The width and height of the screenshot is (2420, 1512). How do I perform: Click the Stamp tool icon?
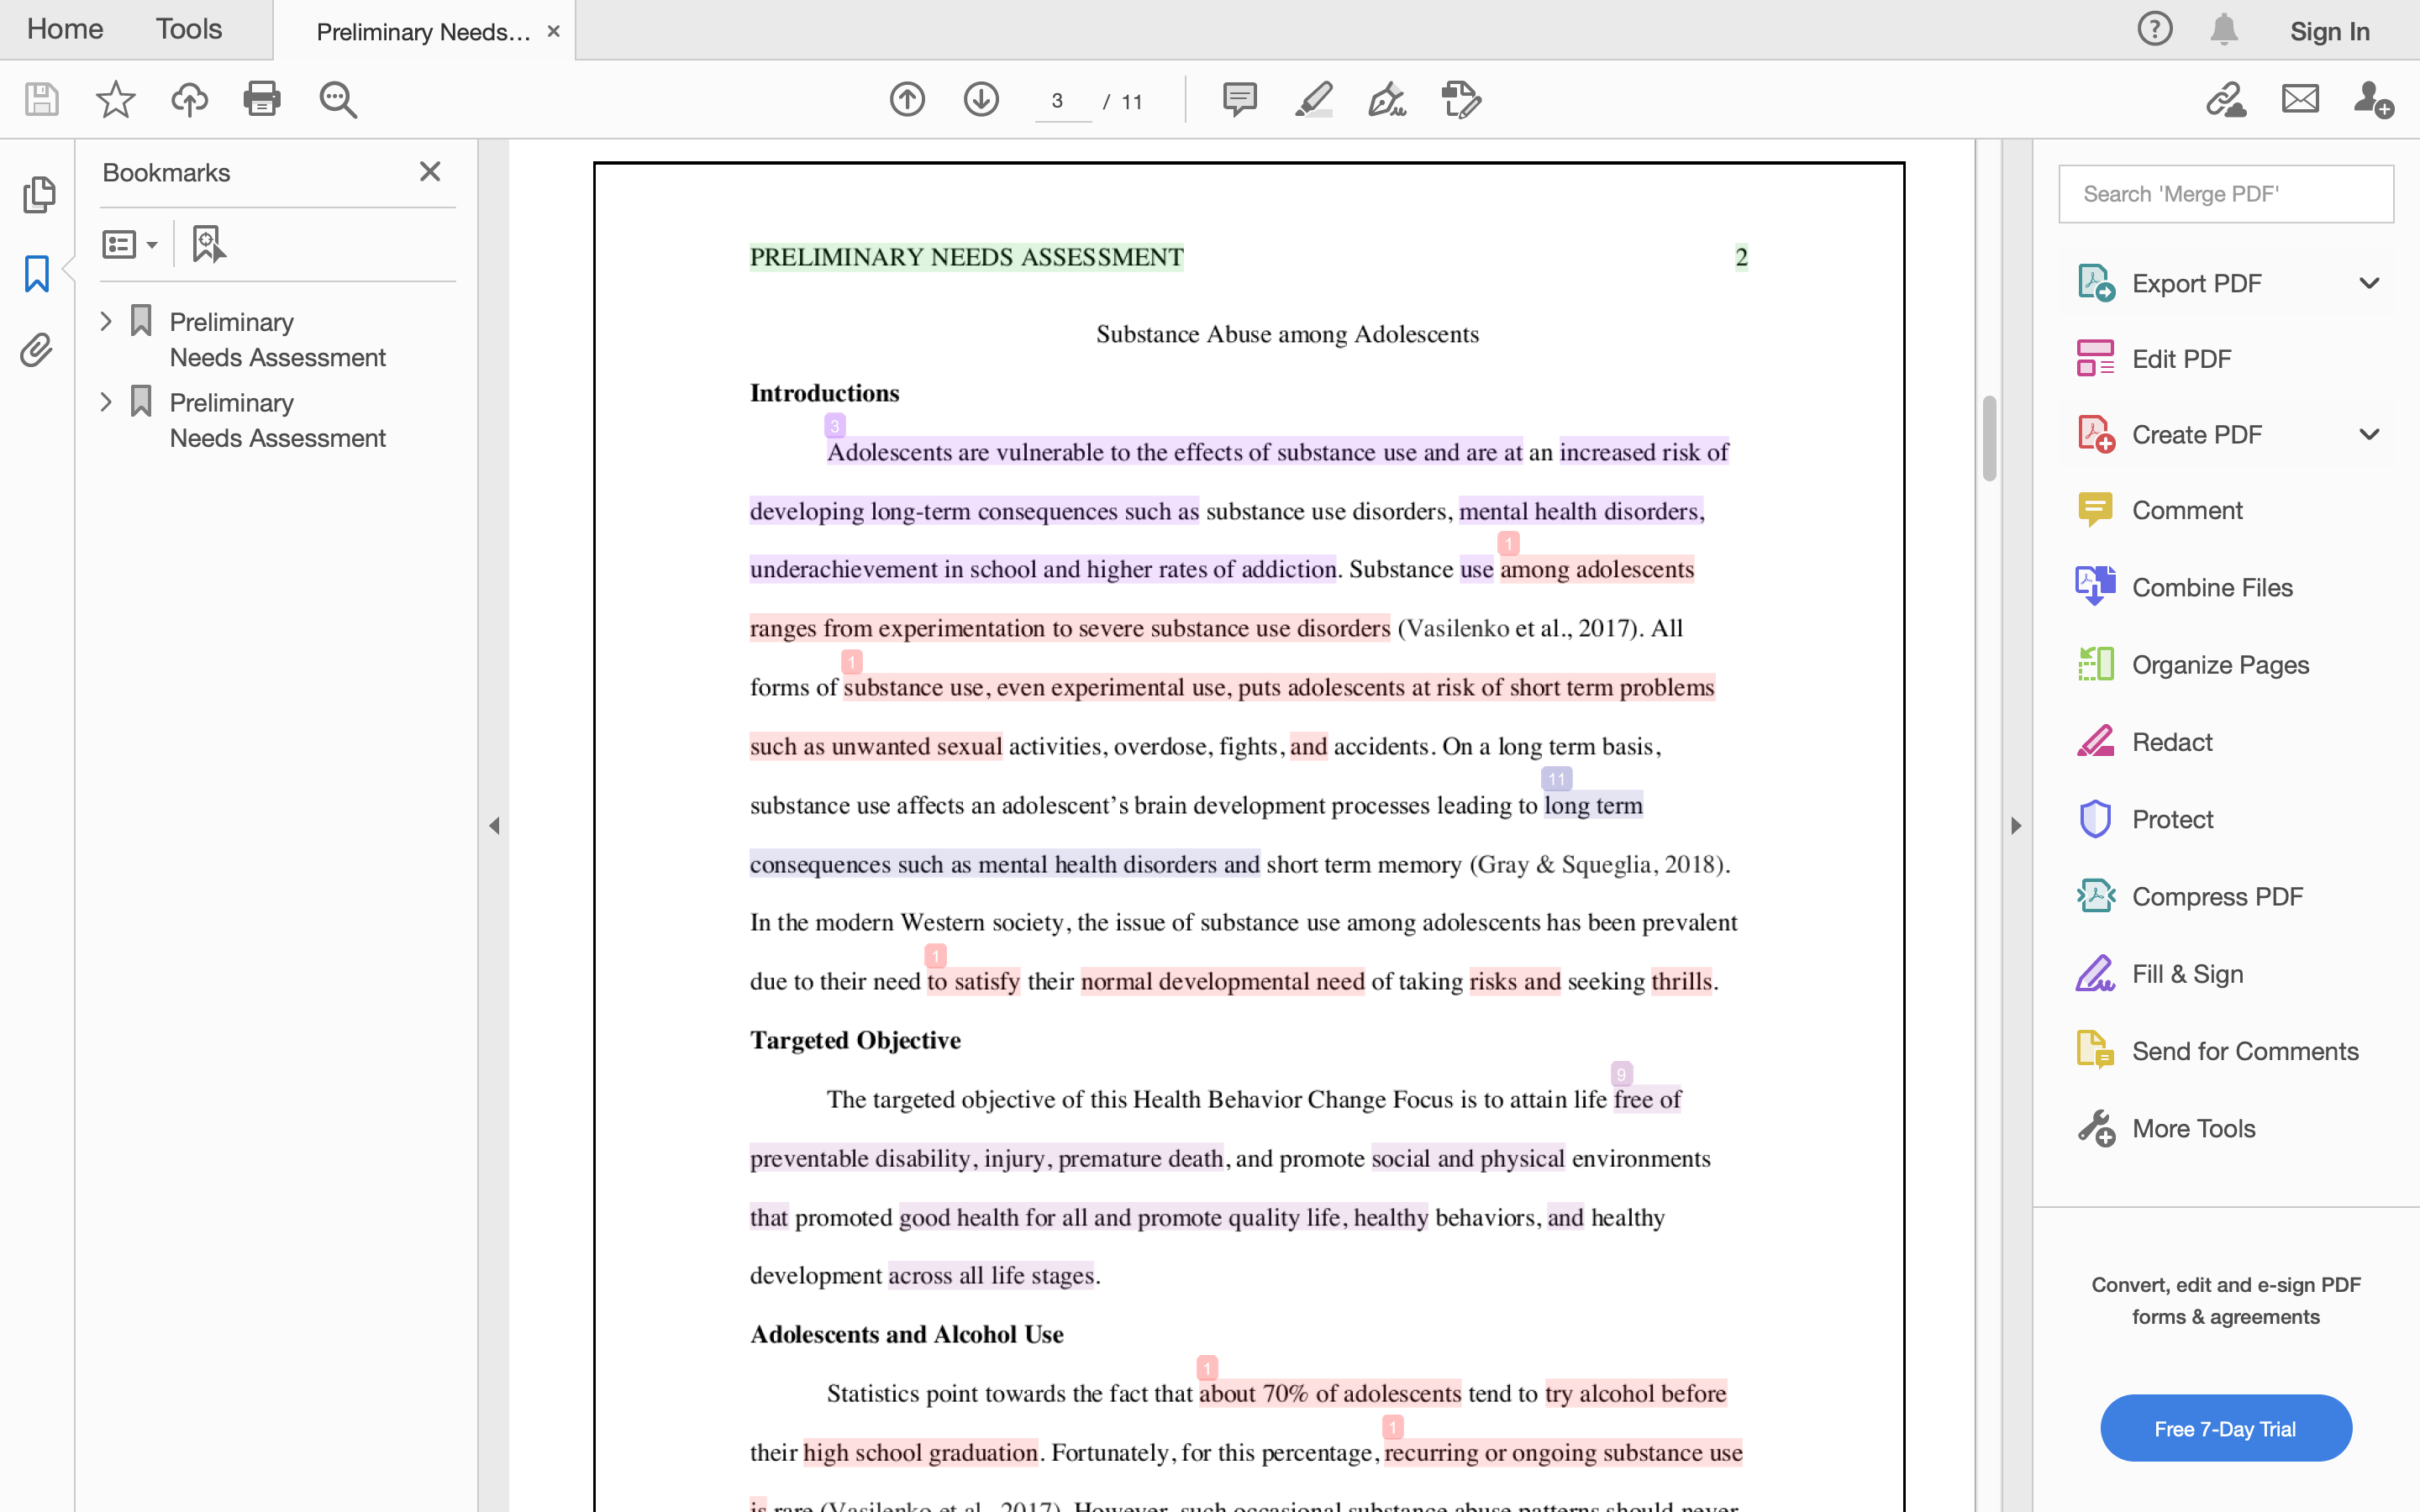1461,99
